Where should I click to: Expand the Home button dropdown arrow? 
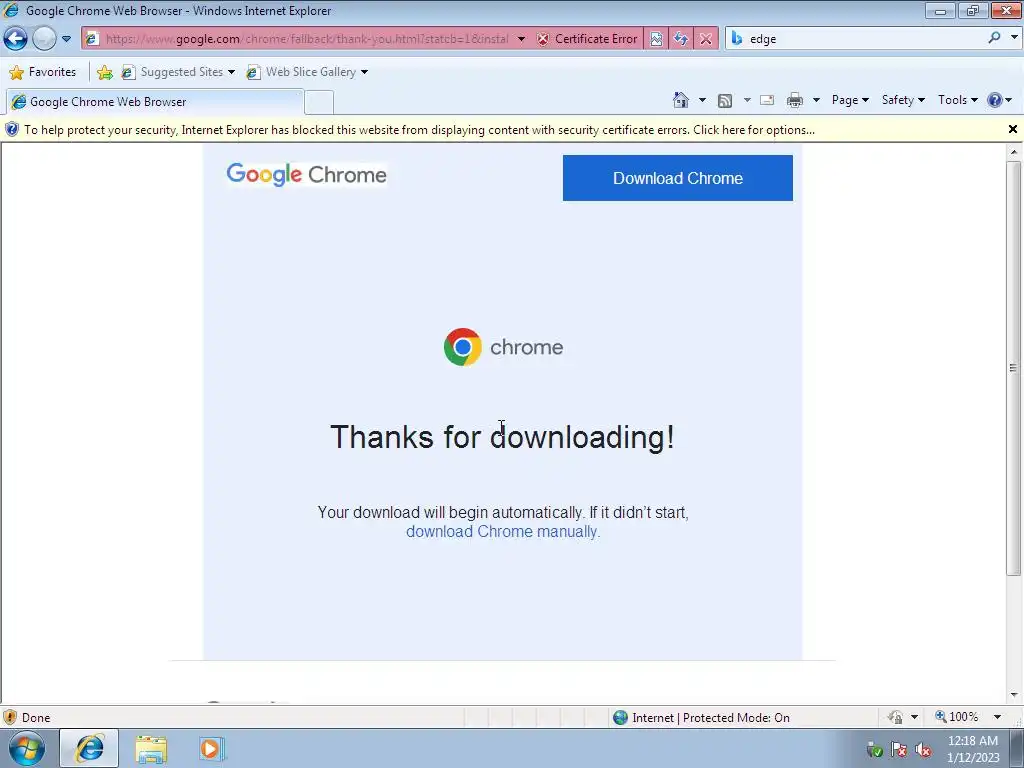702,100
